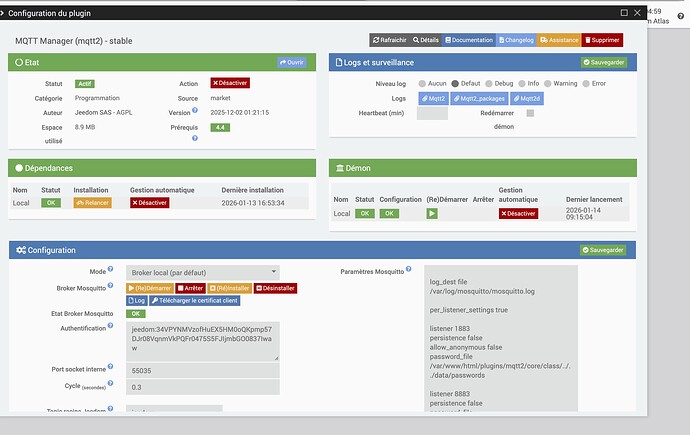Viewport: 690px width, 435px height.
Task: Click the resize grip of Authentification textarea
Action: point(276,358)
